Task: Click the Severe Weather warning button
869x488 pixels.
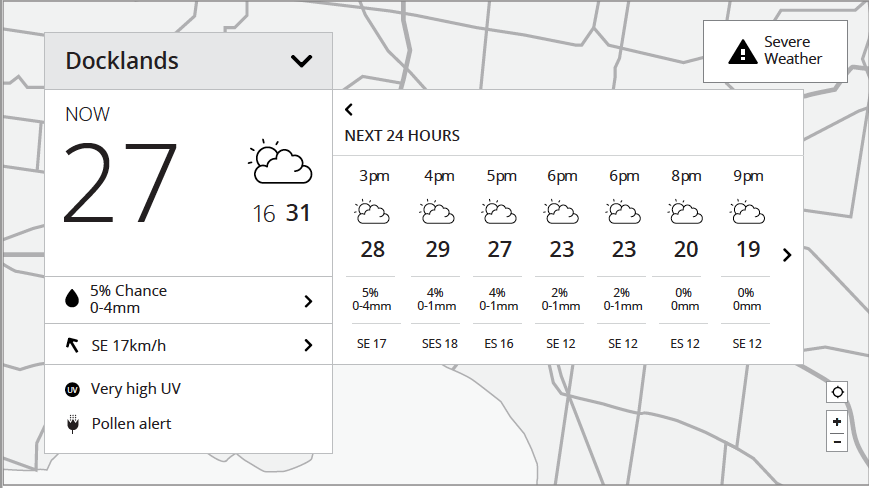Action: [x=775, y=52]
